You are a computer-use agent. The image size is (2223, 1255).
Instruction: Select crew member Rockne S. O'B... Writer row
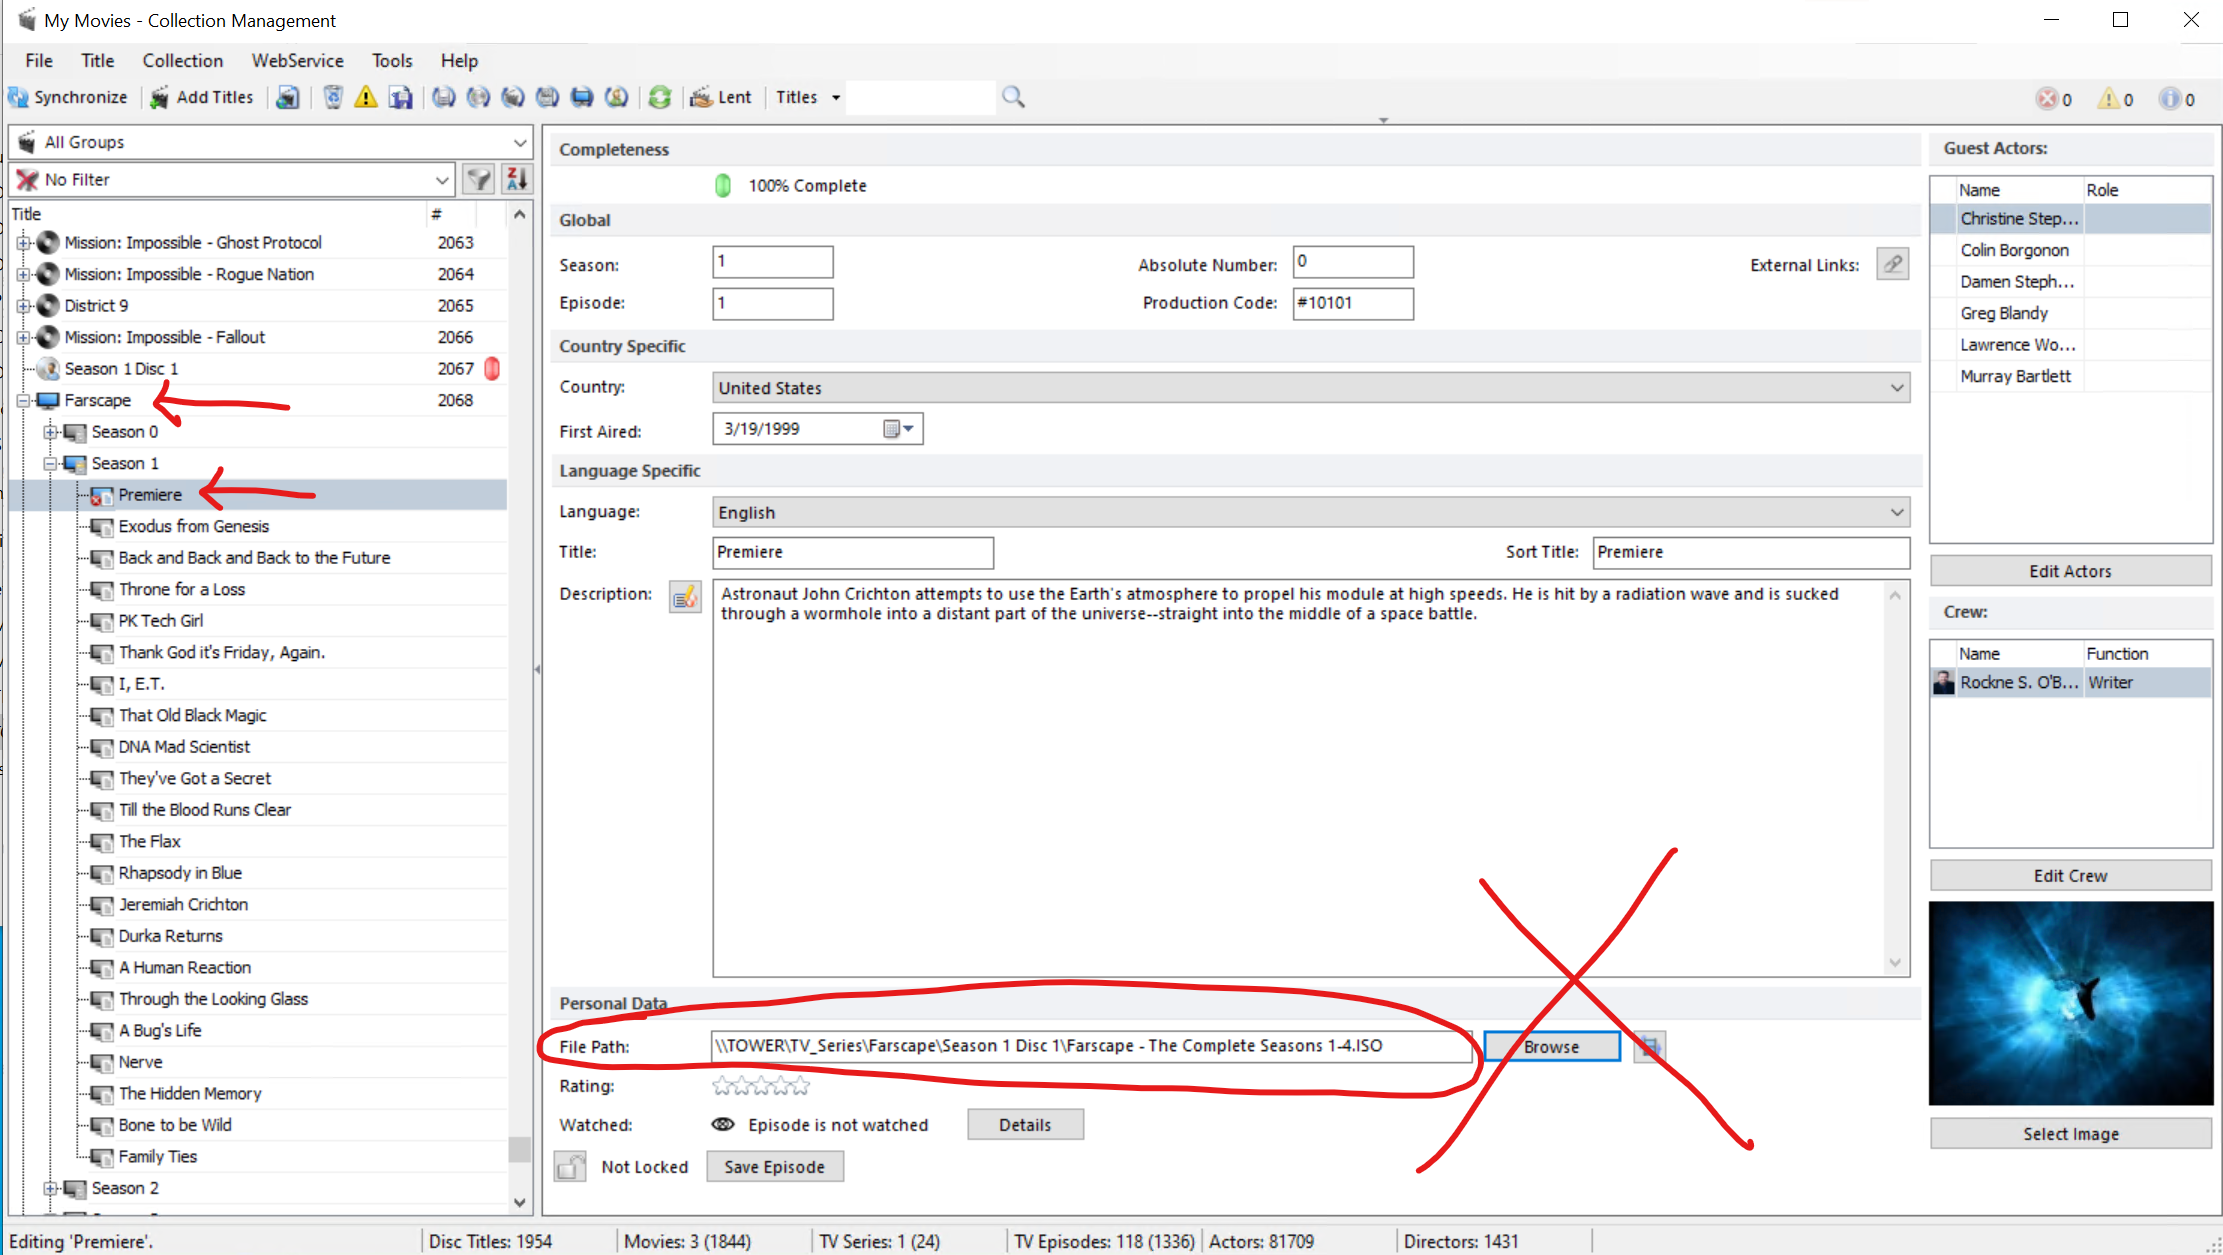tap(2070, 682)
